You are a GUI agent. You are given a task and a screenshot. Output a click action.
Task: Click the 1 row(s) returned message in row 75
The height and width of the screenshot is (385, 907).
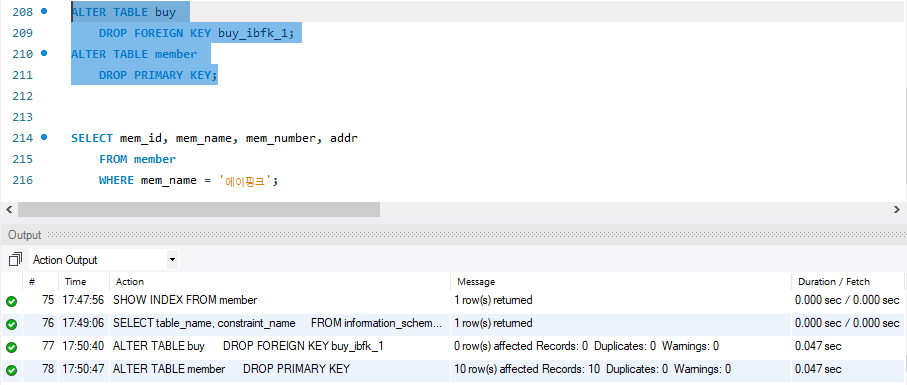493,300
